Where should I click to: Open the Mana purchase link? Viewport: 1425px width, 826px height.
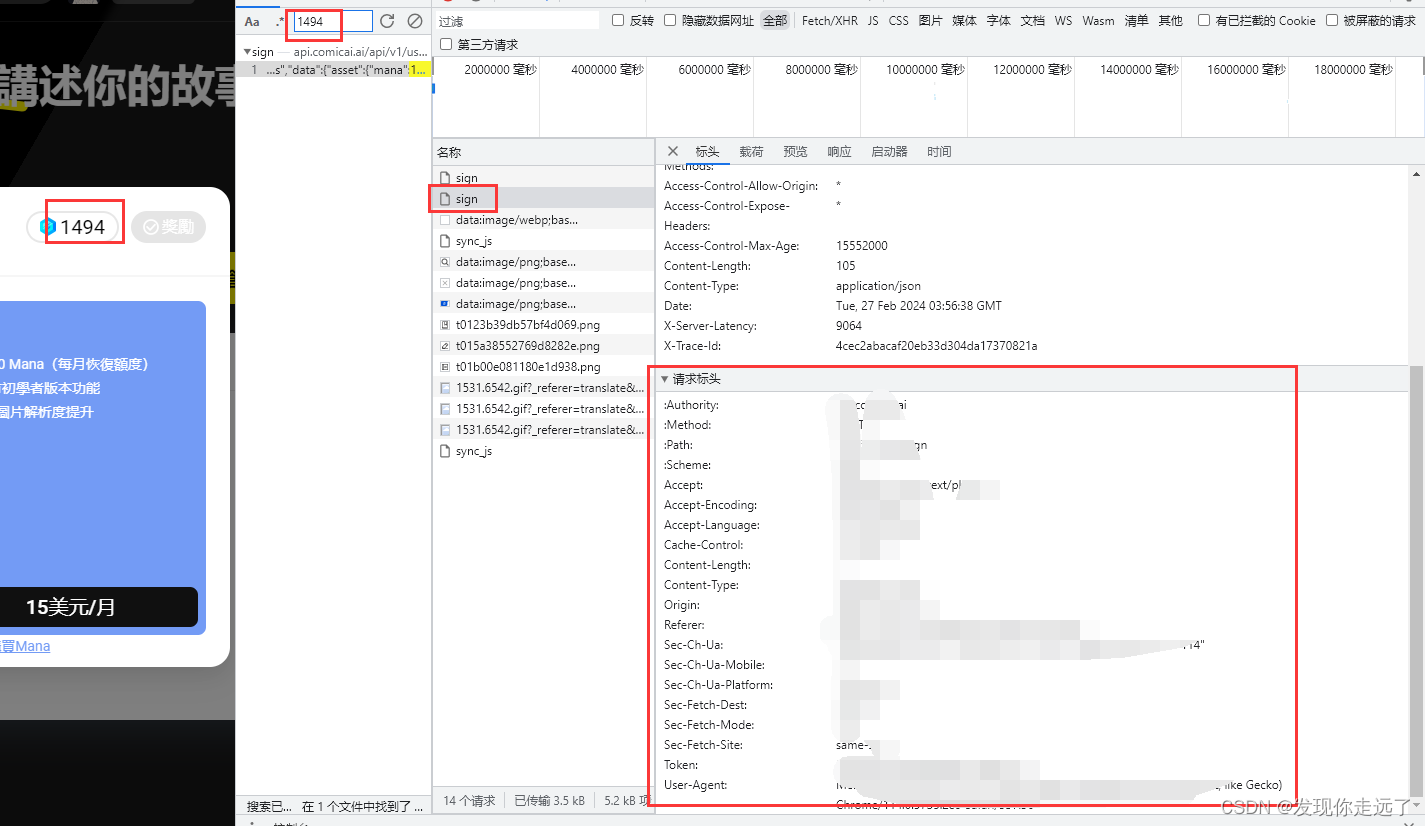[25, 646]
